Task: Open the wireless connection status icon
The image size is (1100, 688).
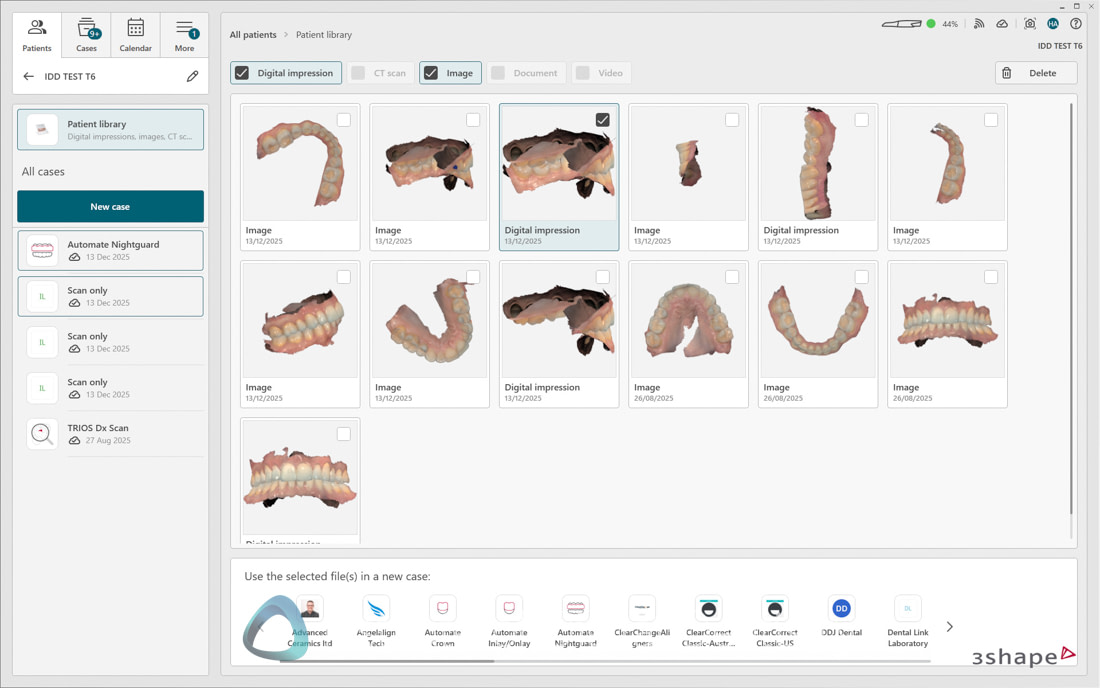Action: 979,23
